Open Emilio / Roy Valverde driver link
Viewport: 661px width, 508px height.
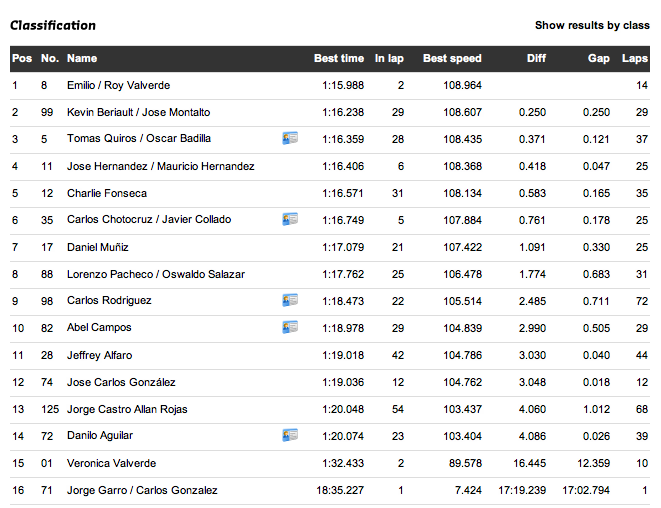[x=118, y=86]
